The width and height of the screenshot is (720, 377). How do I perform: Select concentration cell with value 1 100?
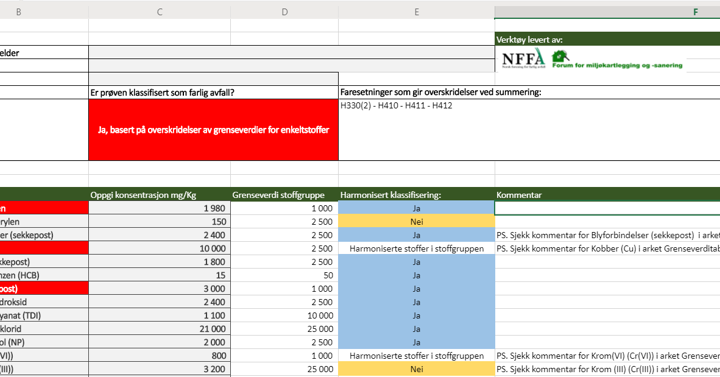pos(159,315)
